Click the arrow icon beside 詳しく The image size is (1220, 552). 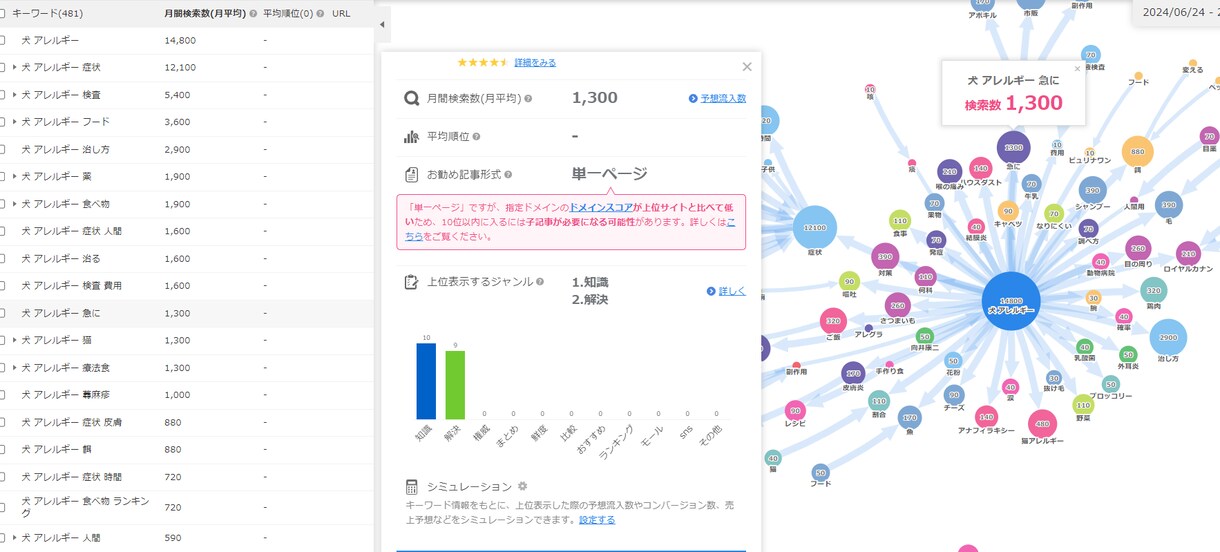(711, 292)
